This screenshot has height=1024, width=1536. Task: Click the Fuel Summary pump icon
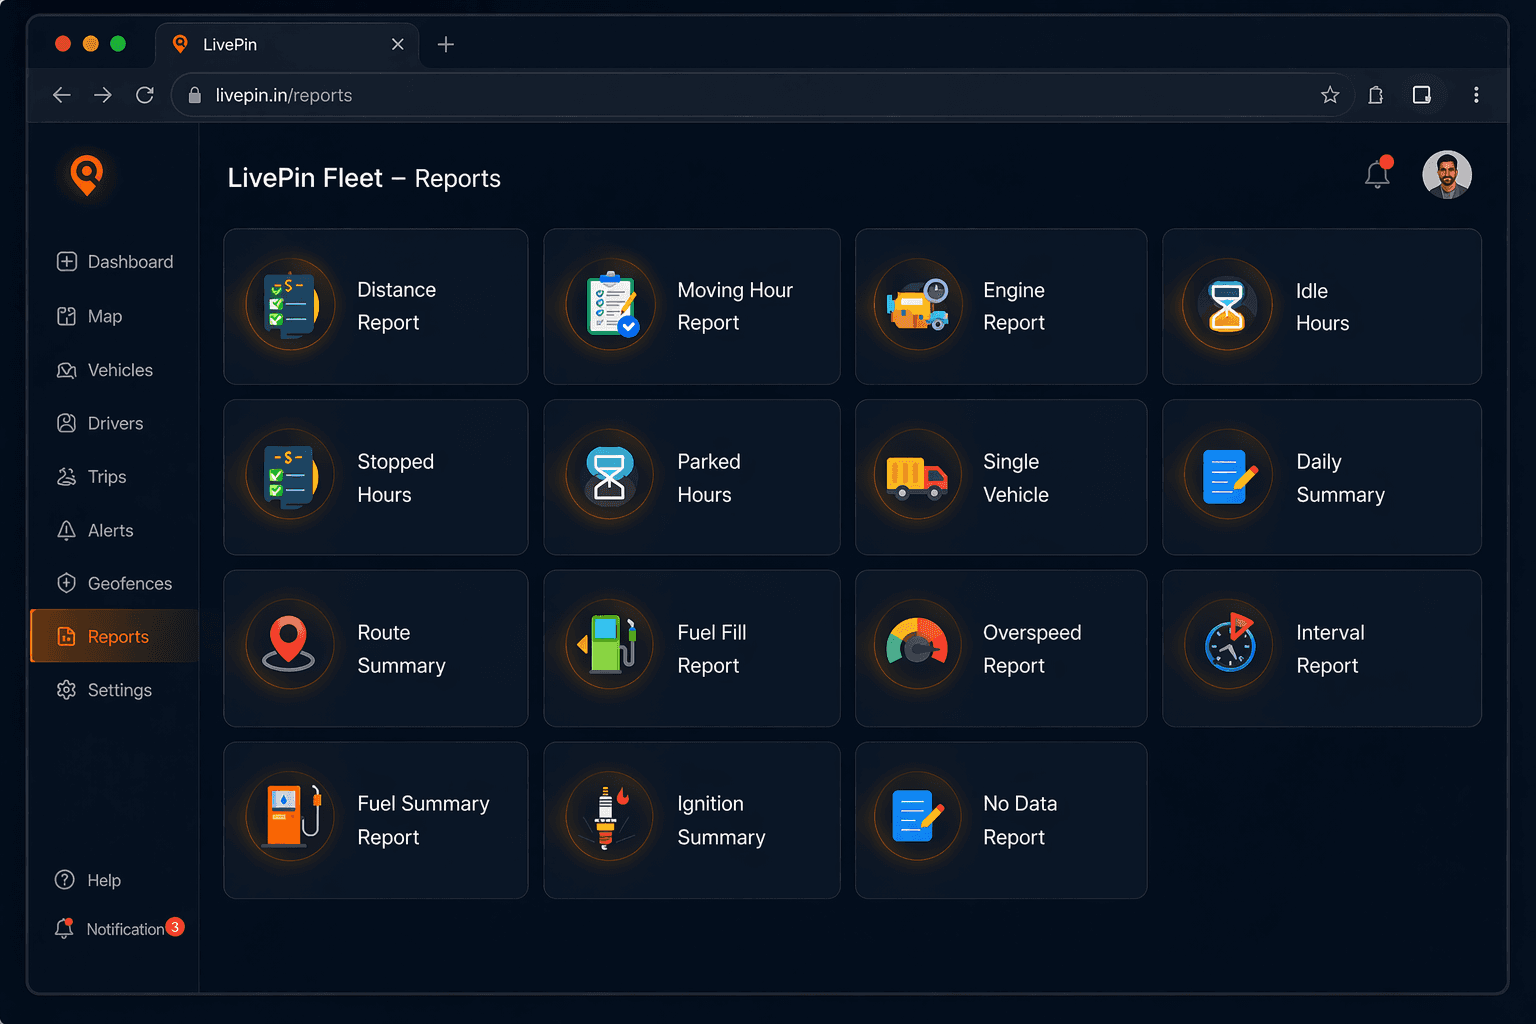289,817
